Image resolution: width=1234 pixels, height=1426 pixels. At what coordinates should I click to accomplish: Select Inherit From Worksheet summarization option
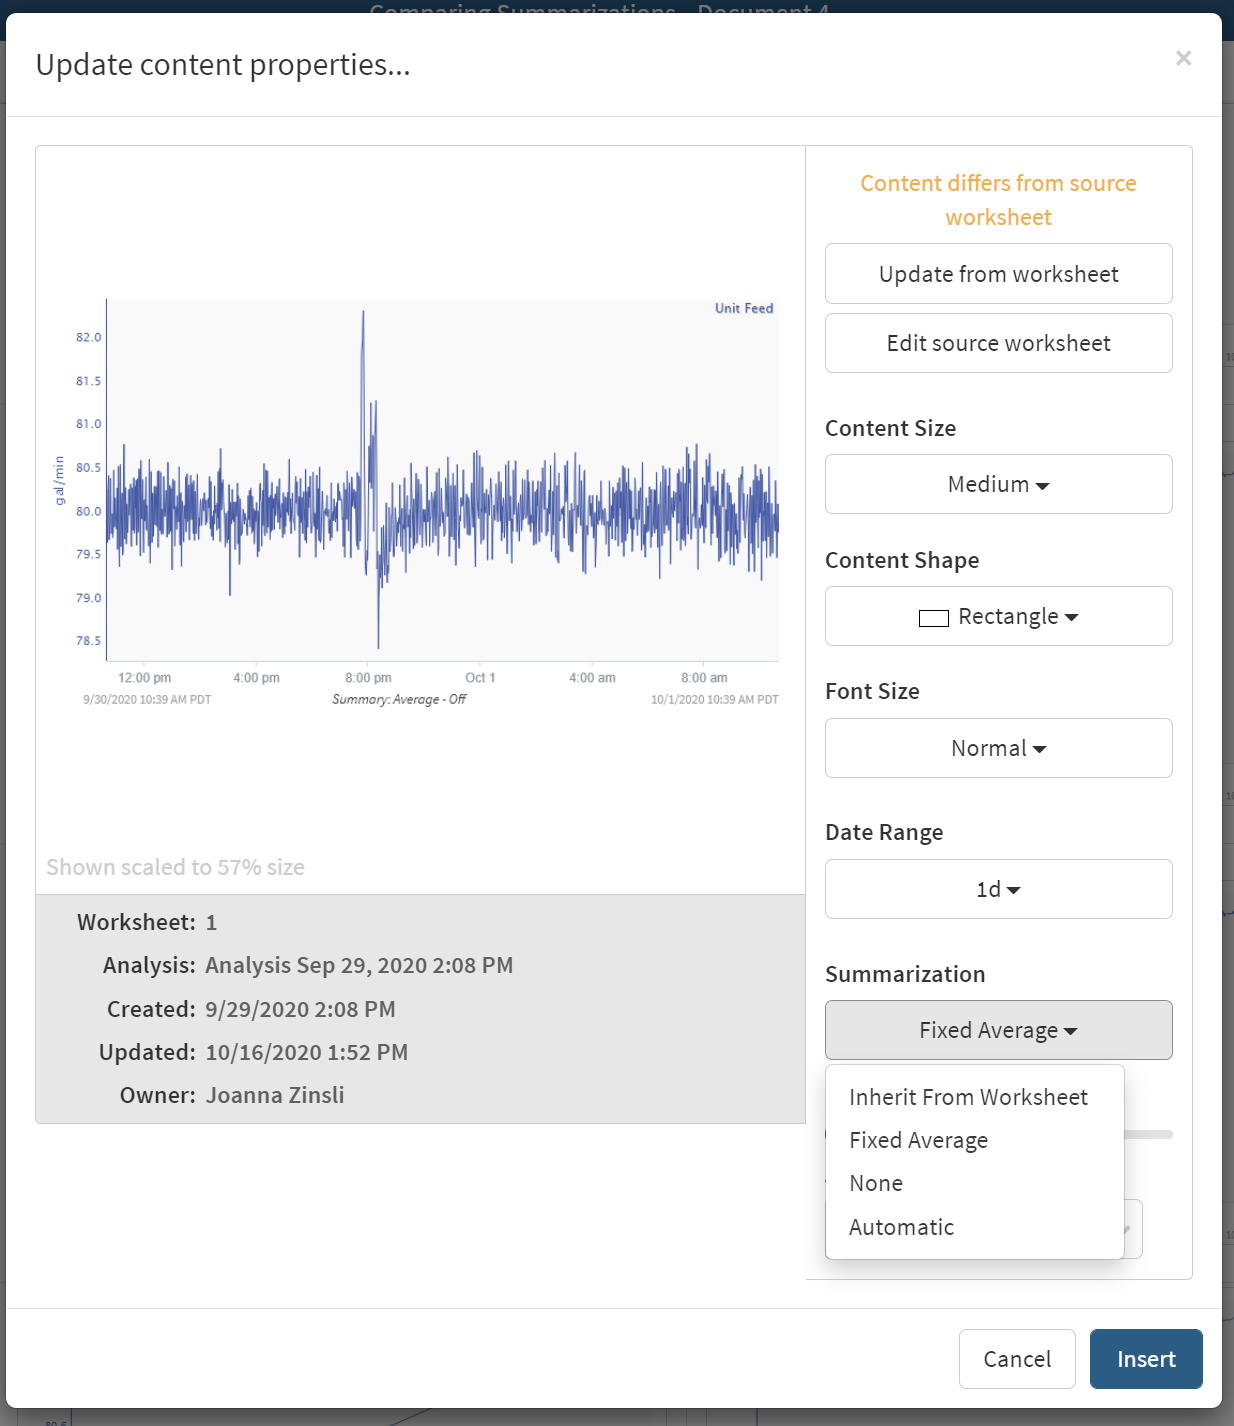(x=968, y=1096)
